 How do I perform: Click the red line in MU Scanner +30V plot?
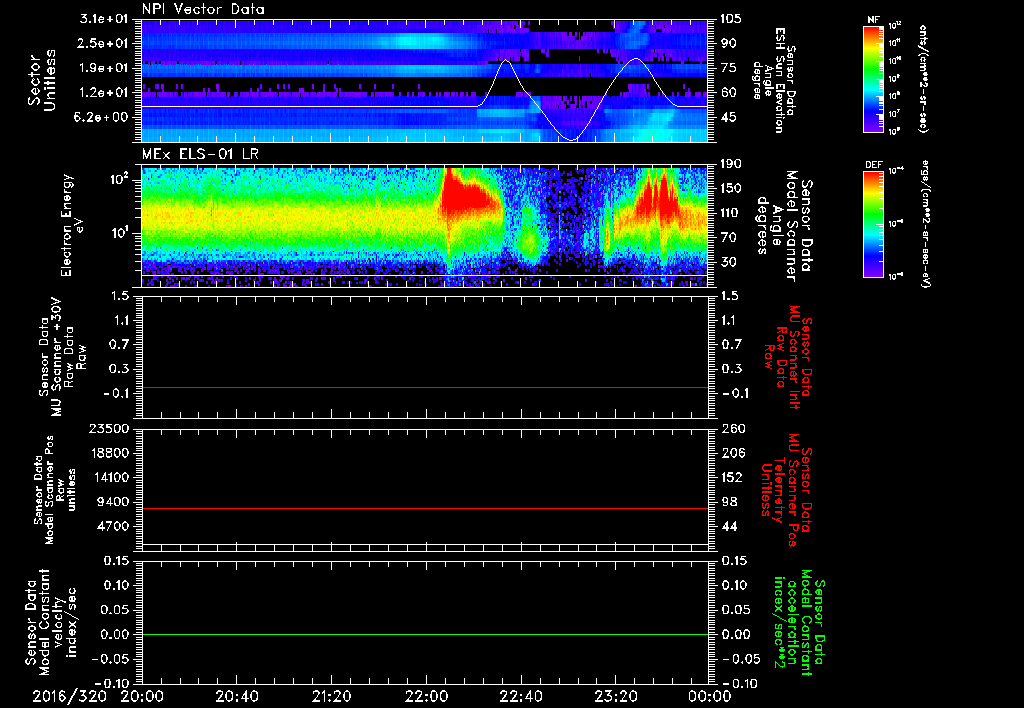tap(424, 387)
